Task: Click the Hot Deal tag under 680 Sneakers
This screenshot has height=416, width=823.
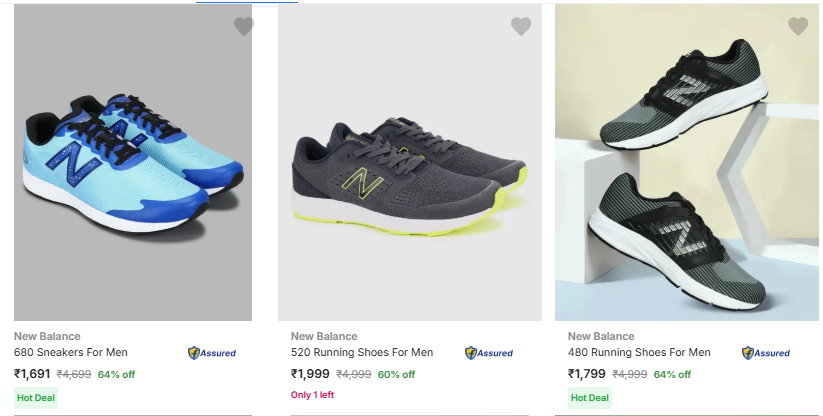Action: click(35, 398)
